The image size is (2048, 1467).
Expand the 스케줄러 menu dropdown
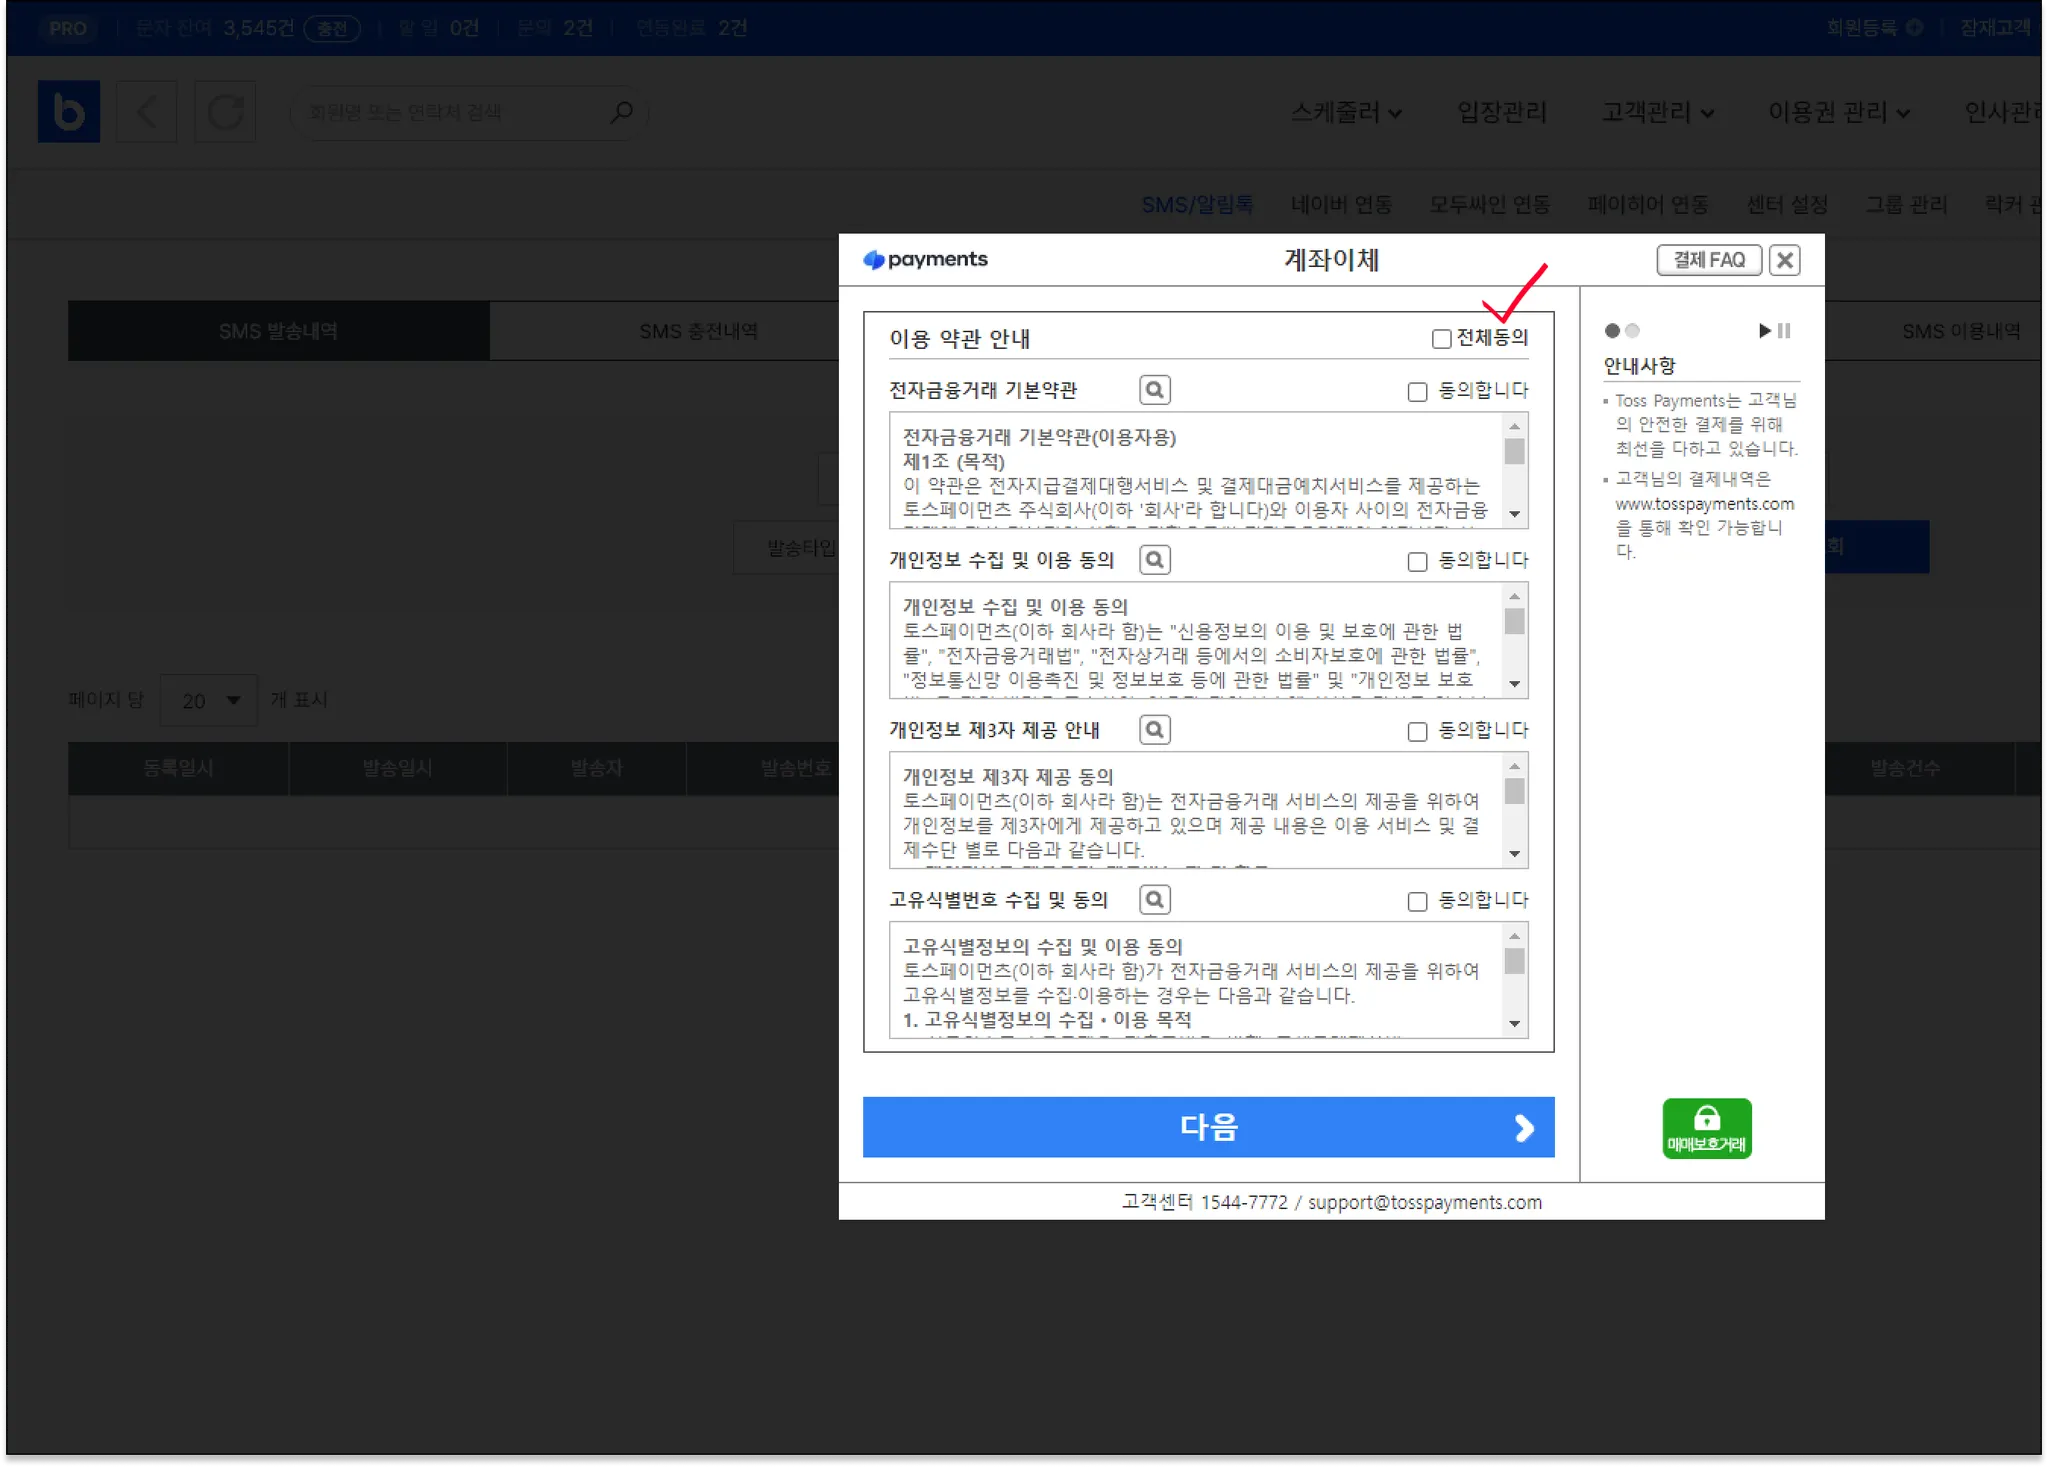pyautogui.click(x=1345, y=113)
